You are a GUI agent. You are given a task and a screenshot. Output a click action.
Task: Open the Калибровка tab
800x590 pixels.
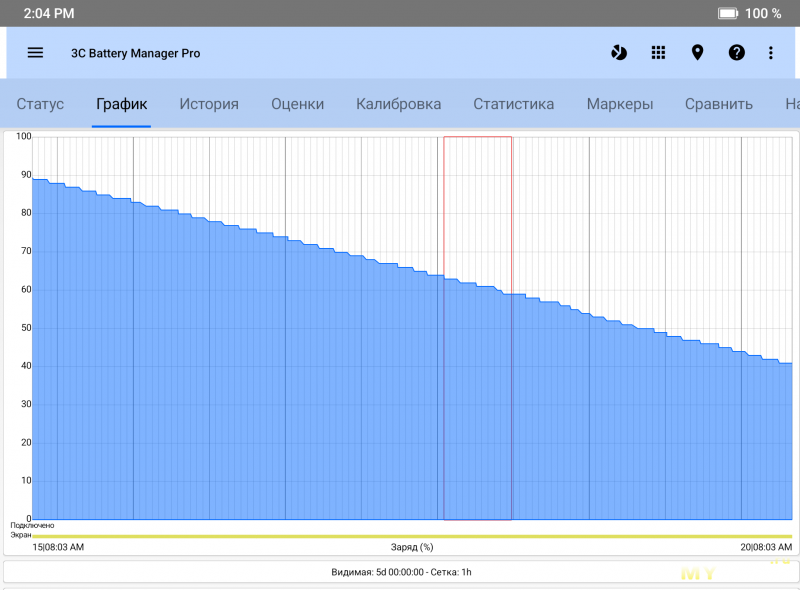(398, 104)
